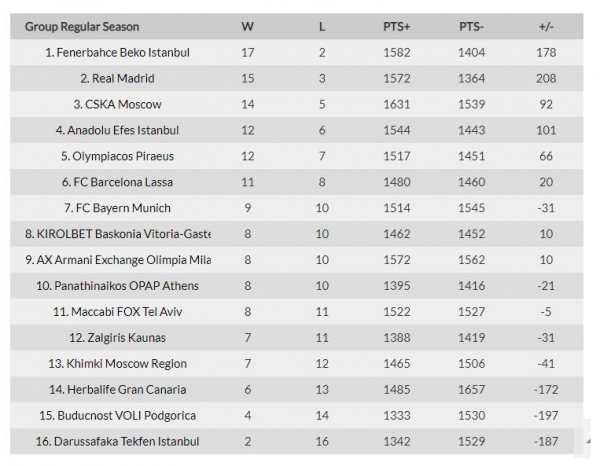Screen dimensions: 600x466
Task: Select Maccabi FOX Tel Aviv
Action: tap(123, 312)
